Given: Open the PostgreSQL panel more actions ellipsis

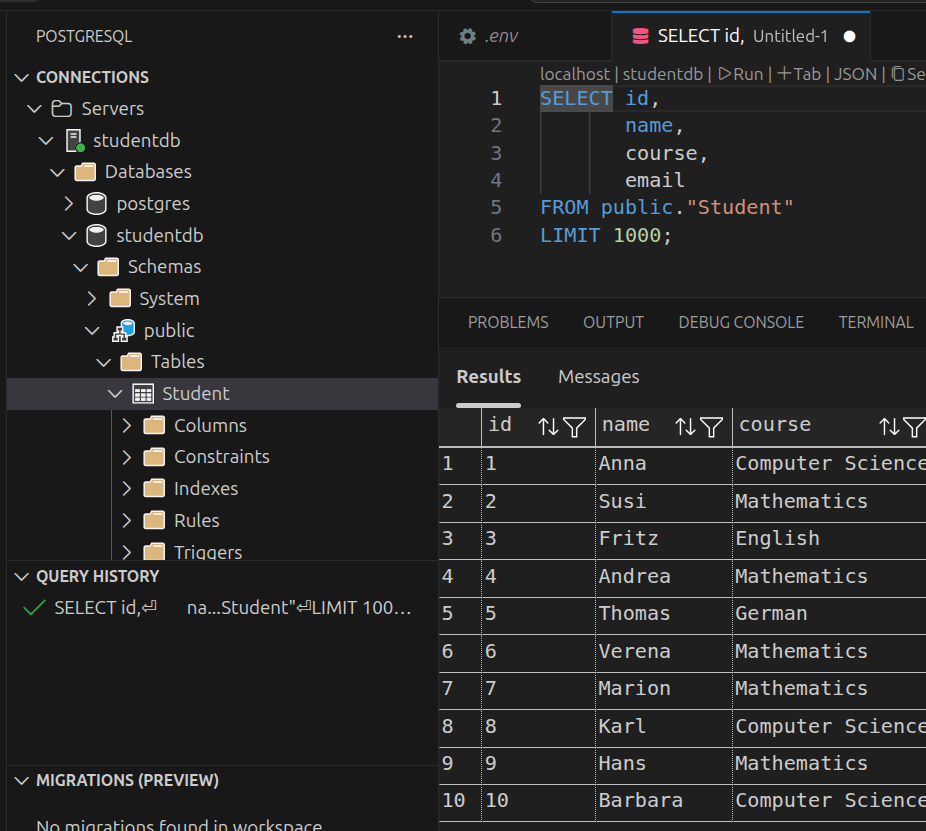Looking at the screenshot, I should 405,36.
